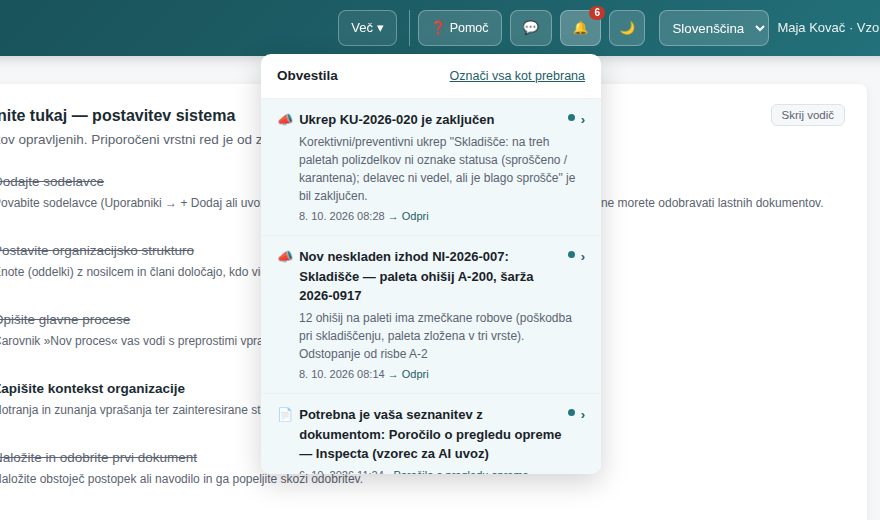Switch to dark mode with moon icon

(627, 28)
